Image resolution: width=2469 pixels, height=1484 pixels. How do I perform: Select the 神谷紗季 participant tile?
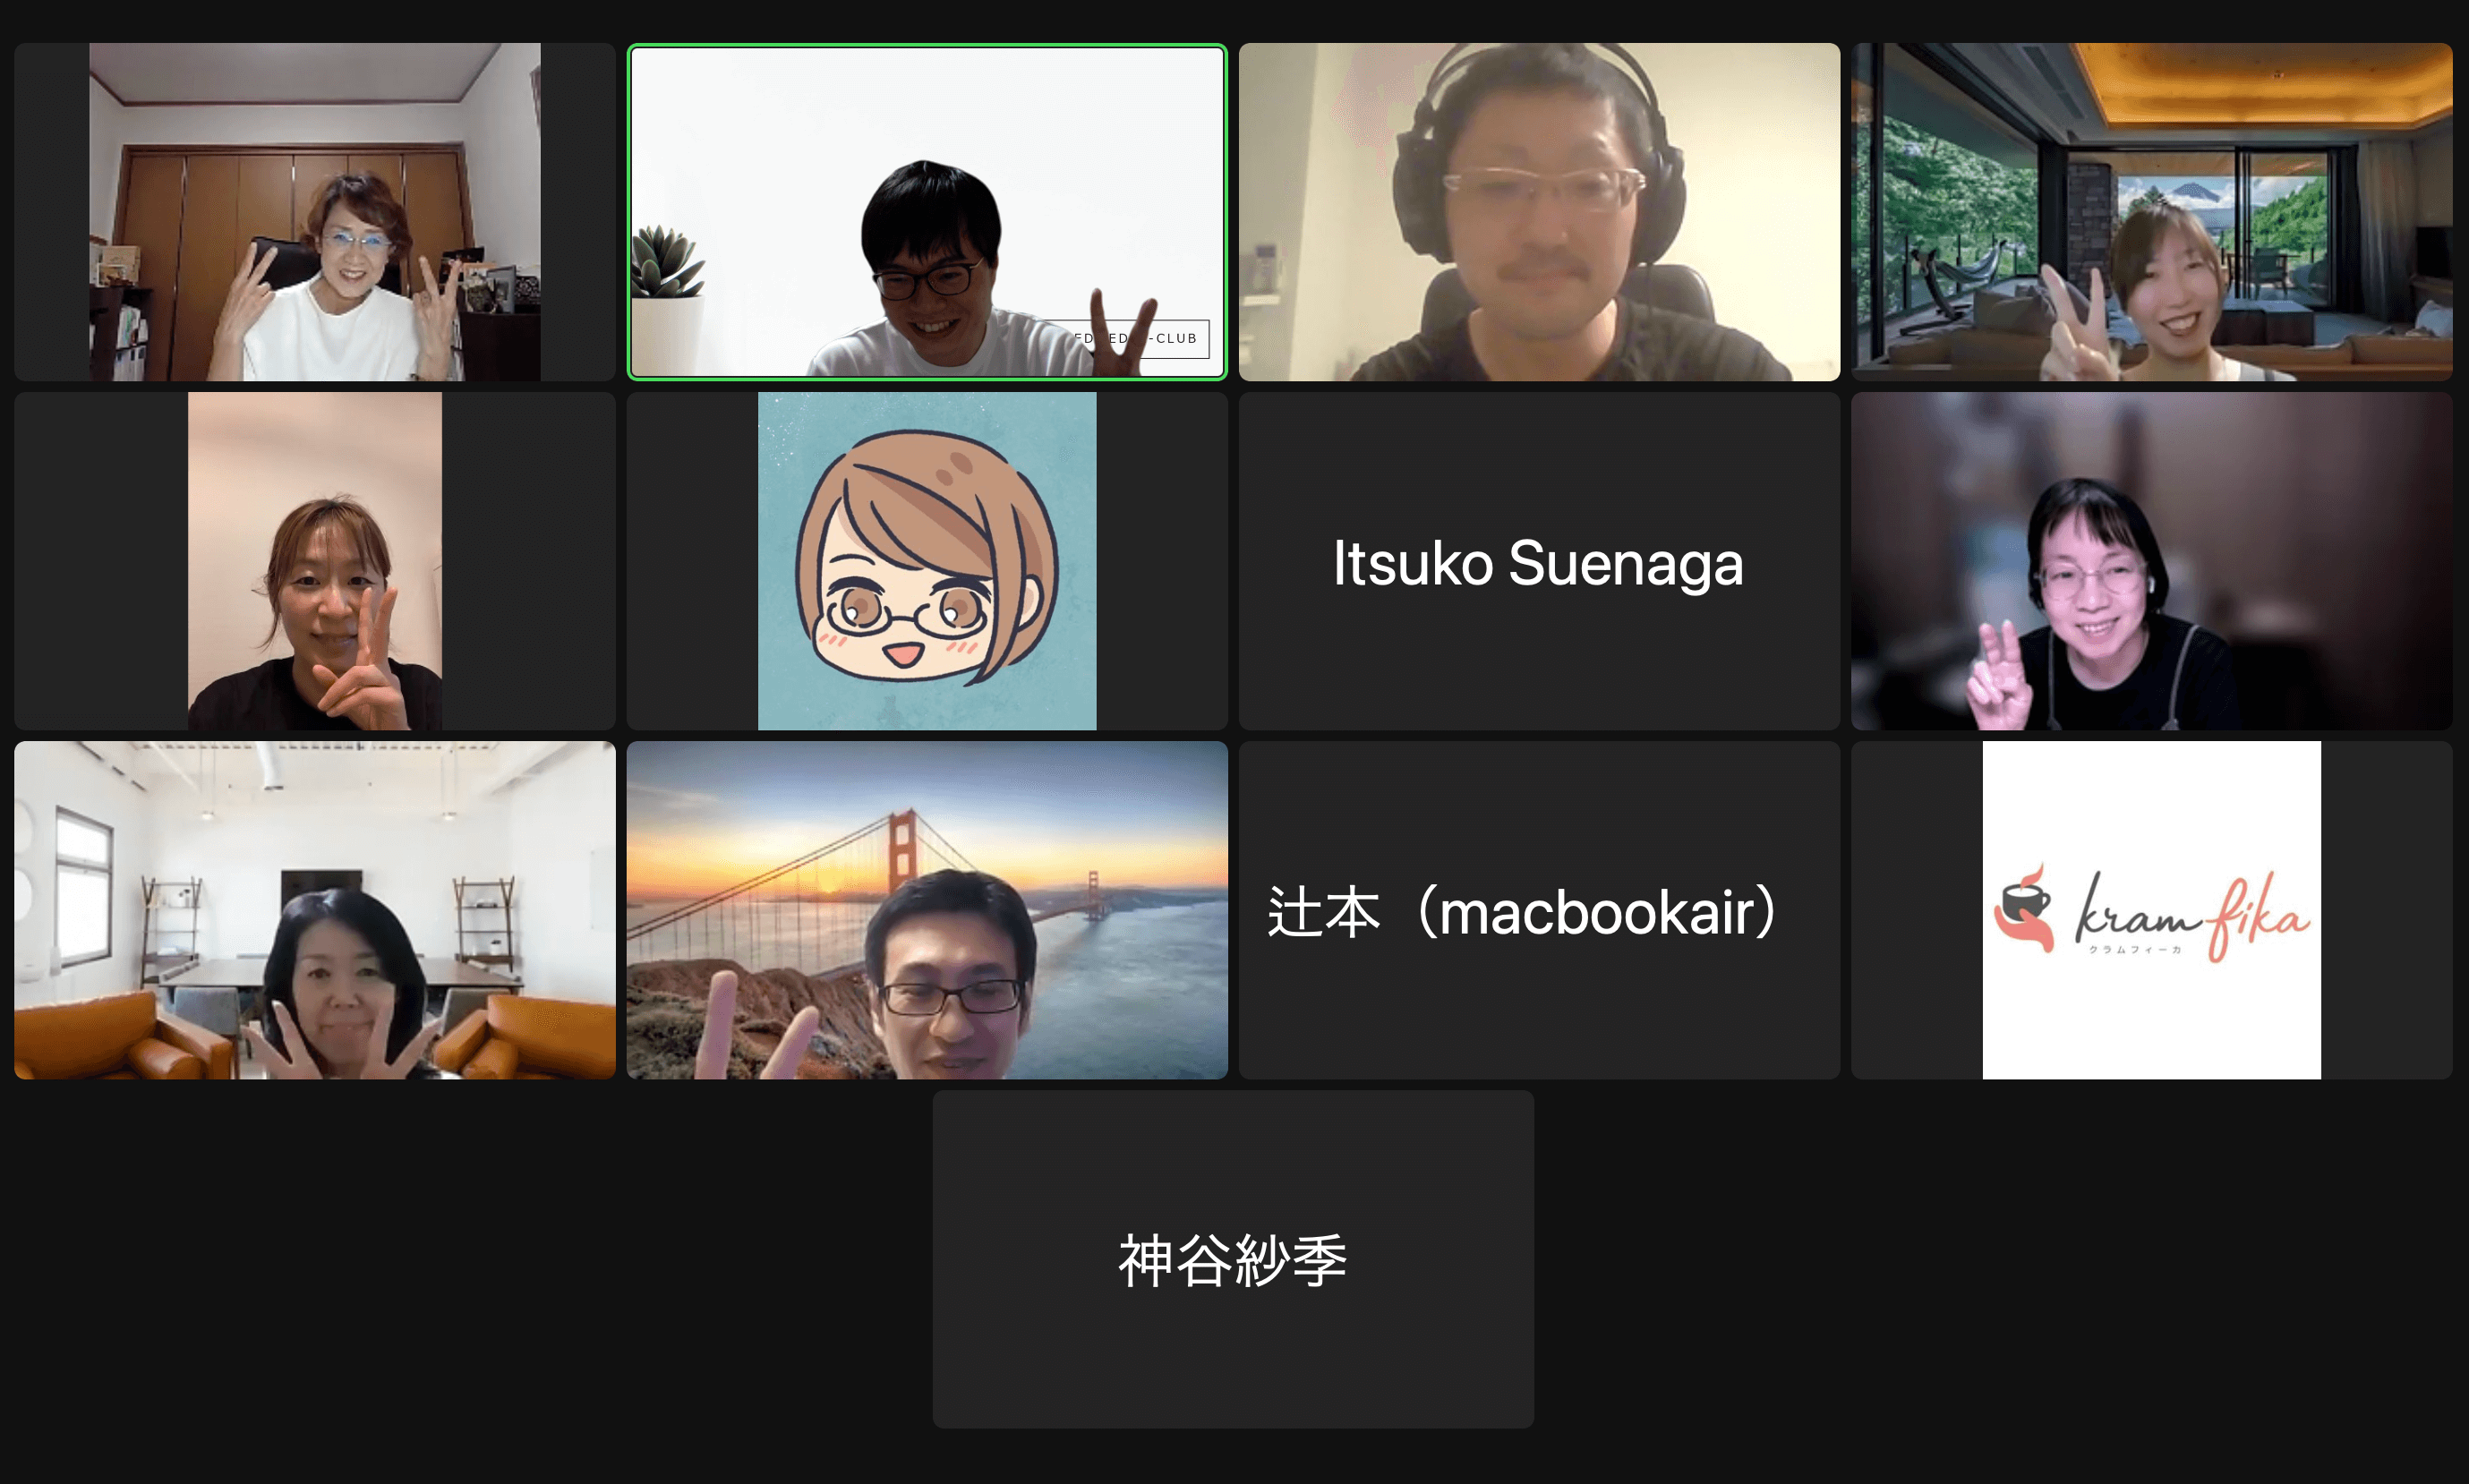[x=1233, y=1259]
